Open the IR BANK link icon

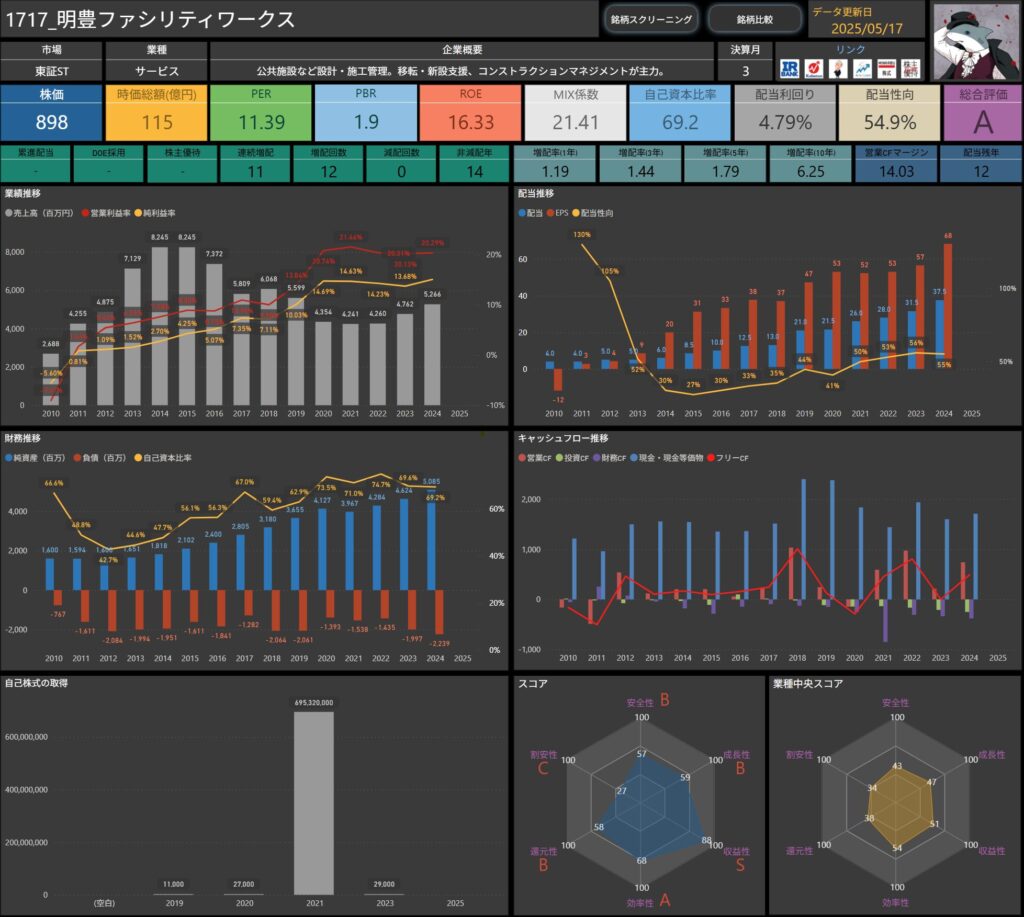789,69
